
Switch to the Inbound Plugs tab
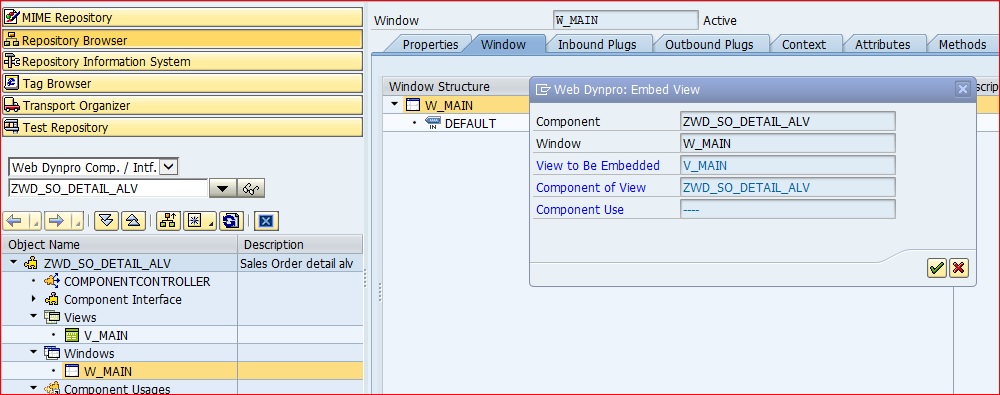pyautogui.click(x=597, y=44)
